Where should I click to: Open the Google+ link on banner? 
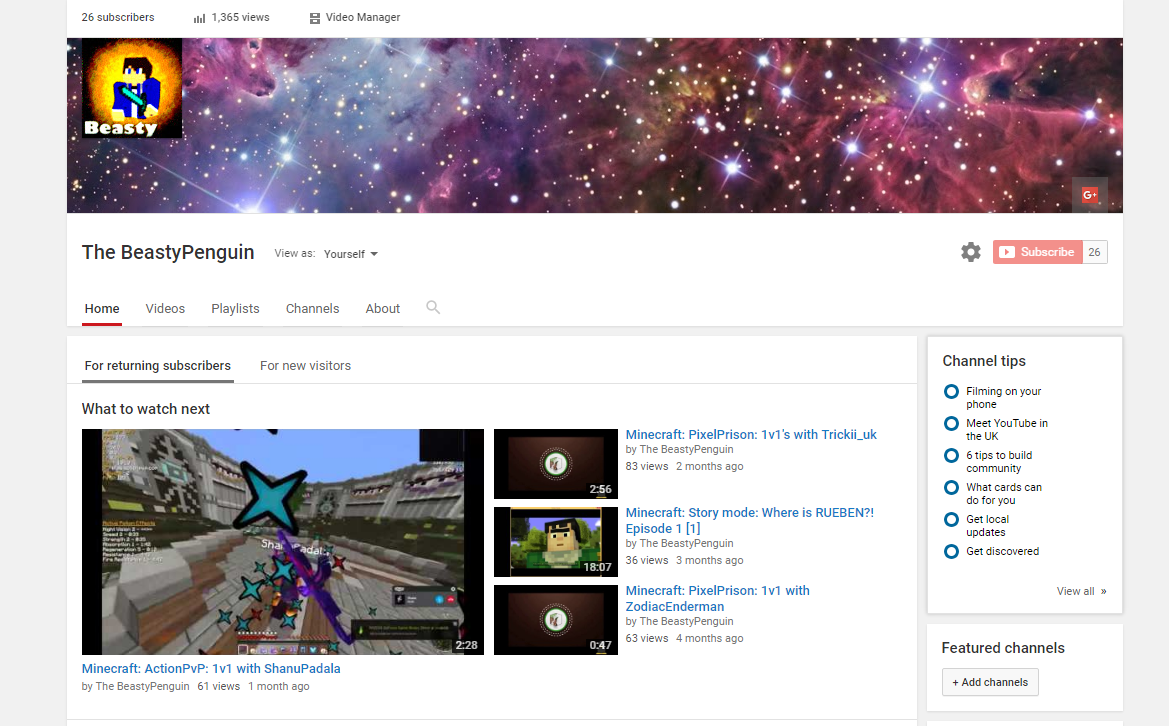pyautogui.click(x=1089, y=195)
